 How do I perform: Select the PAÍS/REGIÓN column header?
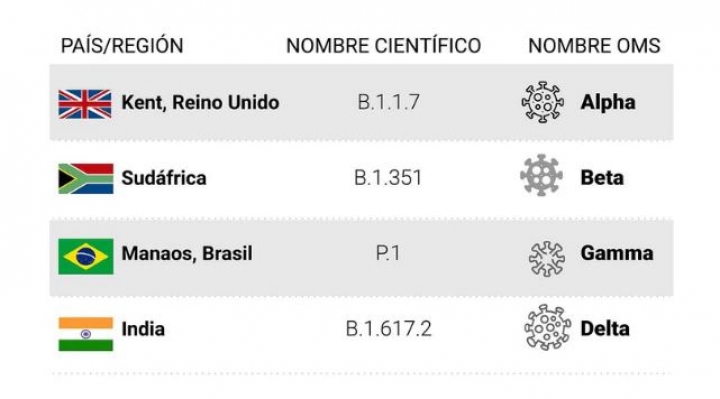[x=122, y=45]
